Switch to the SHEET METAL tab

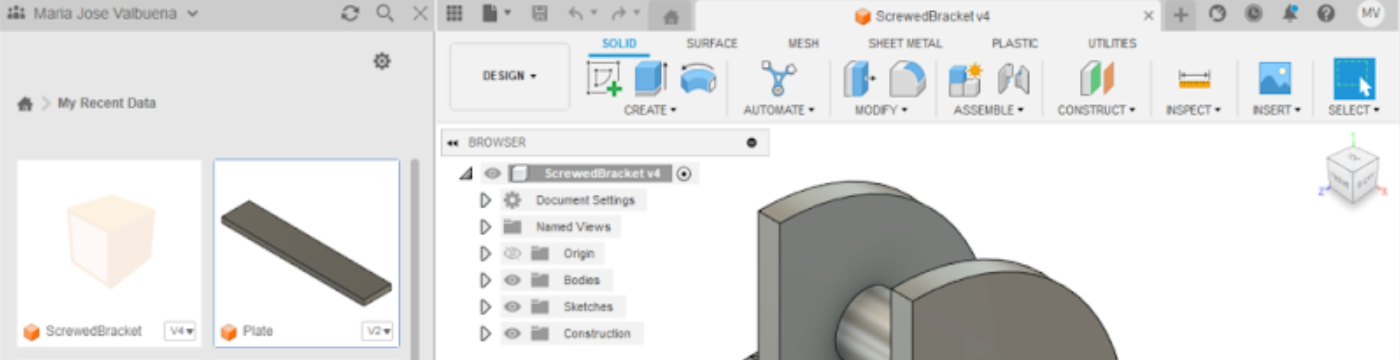click(x=905, y=44)
